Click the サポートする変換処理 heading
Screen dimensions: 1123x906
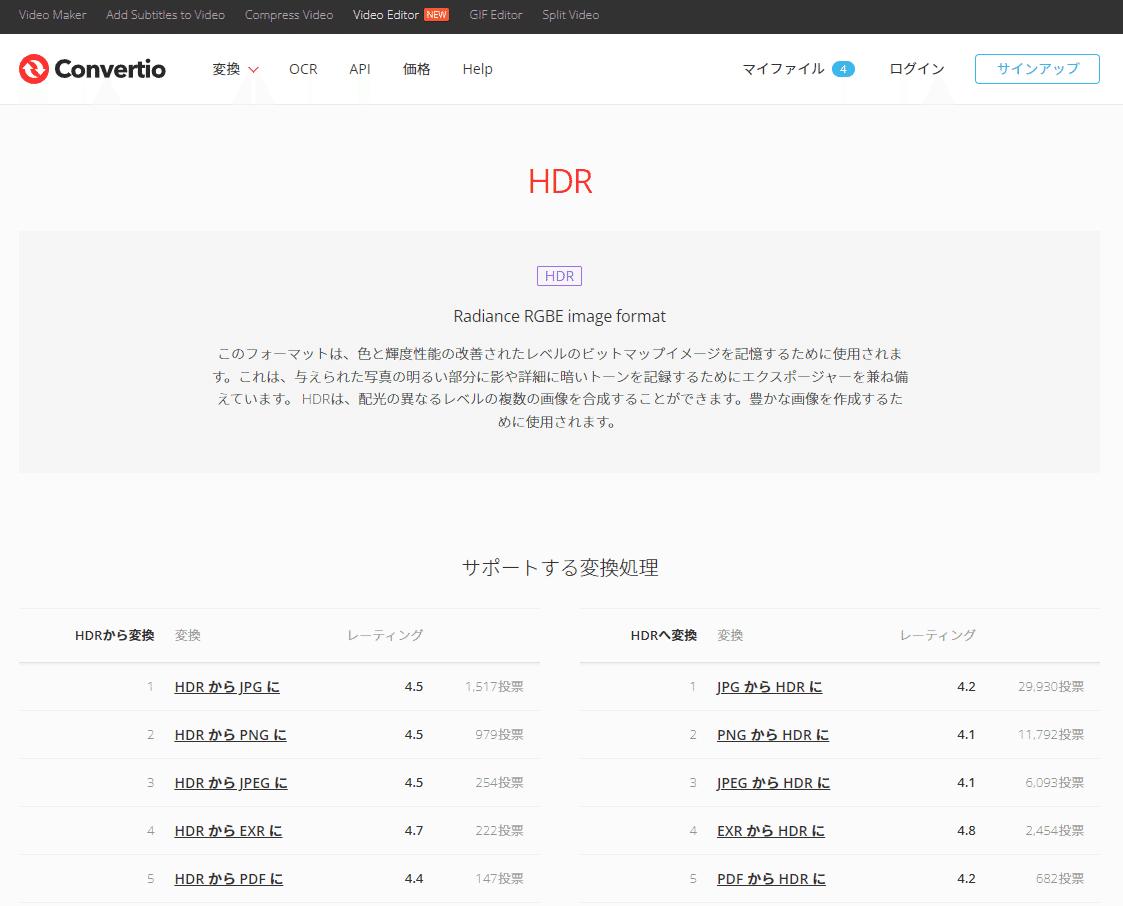[x=560, y=567]
